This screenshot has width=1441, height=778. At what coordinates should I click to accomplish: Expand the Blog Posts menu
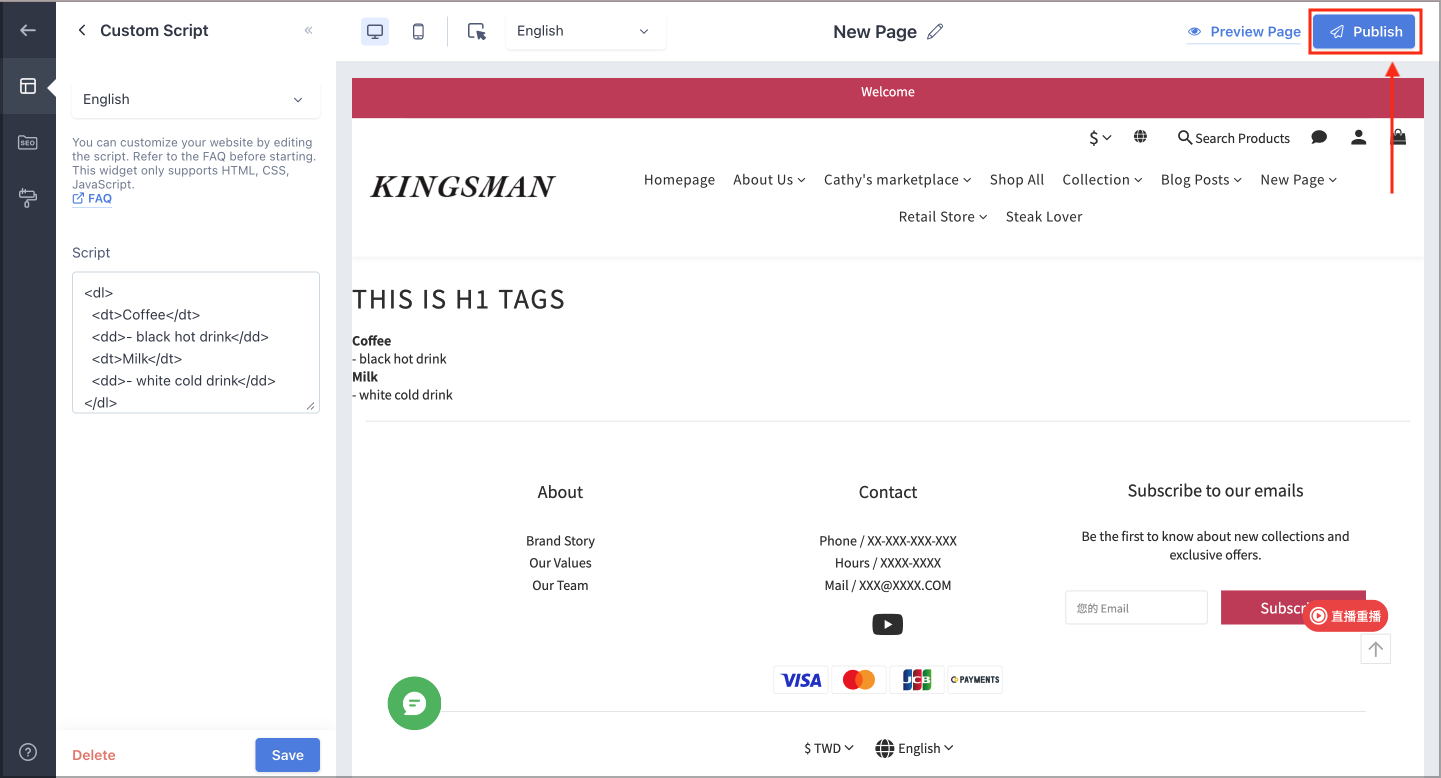pyautogui.click(x=1201, y=180)
